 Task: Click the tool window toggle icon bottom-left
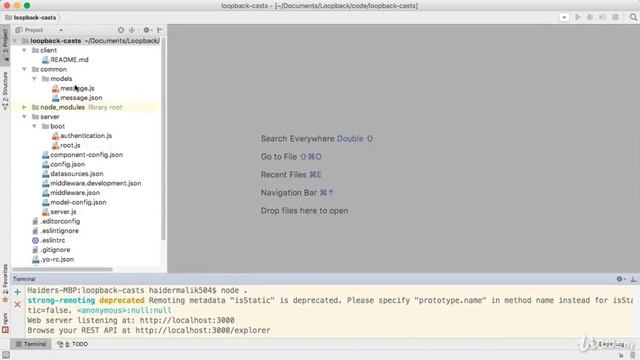click(6, 356)
